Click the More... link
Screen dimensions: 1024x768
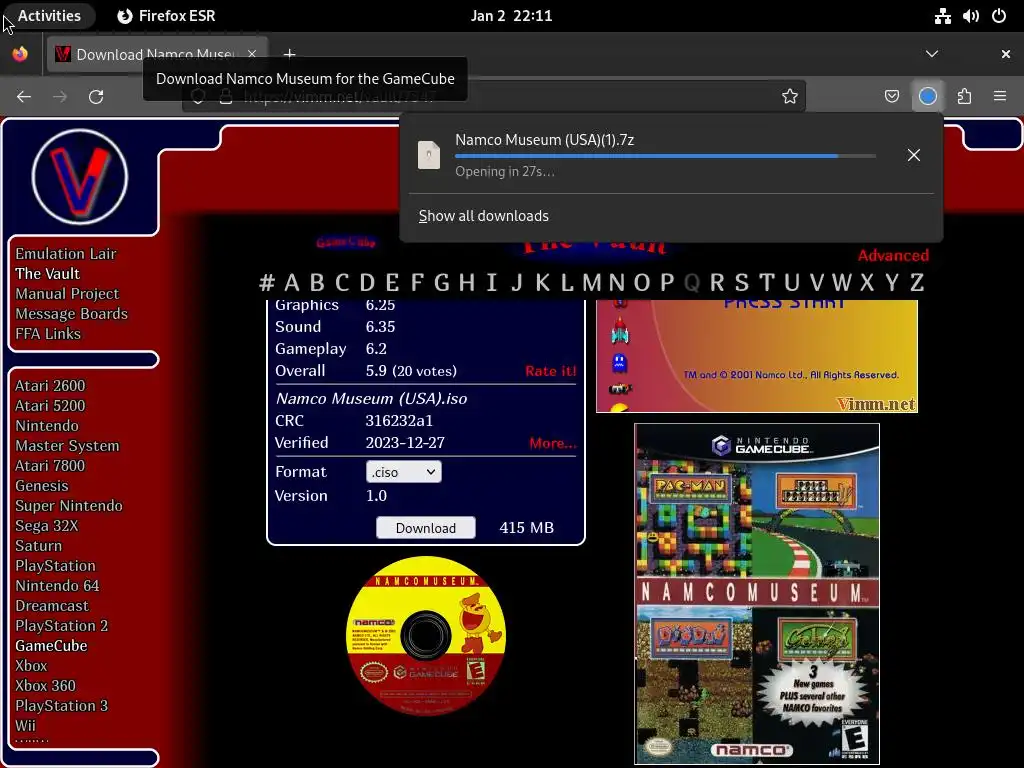pyautogui.click(x=552, y=443)
